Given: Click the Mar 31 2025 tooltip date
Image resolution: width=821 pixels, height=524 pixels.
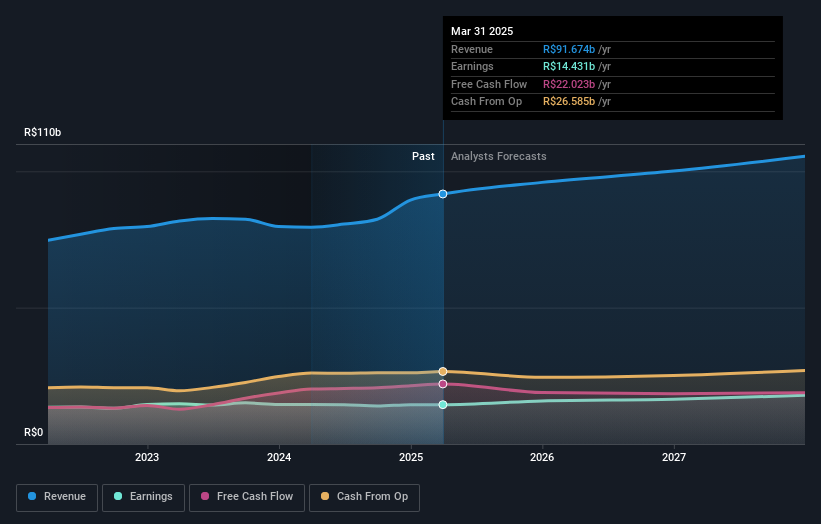Looking at the screenshot, I should click(x=482, y=31).
